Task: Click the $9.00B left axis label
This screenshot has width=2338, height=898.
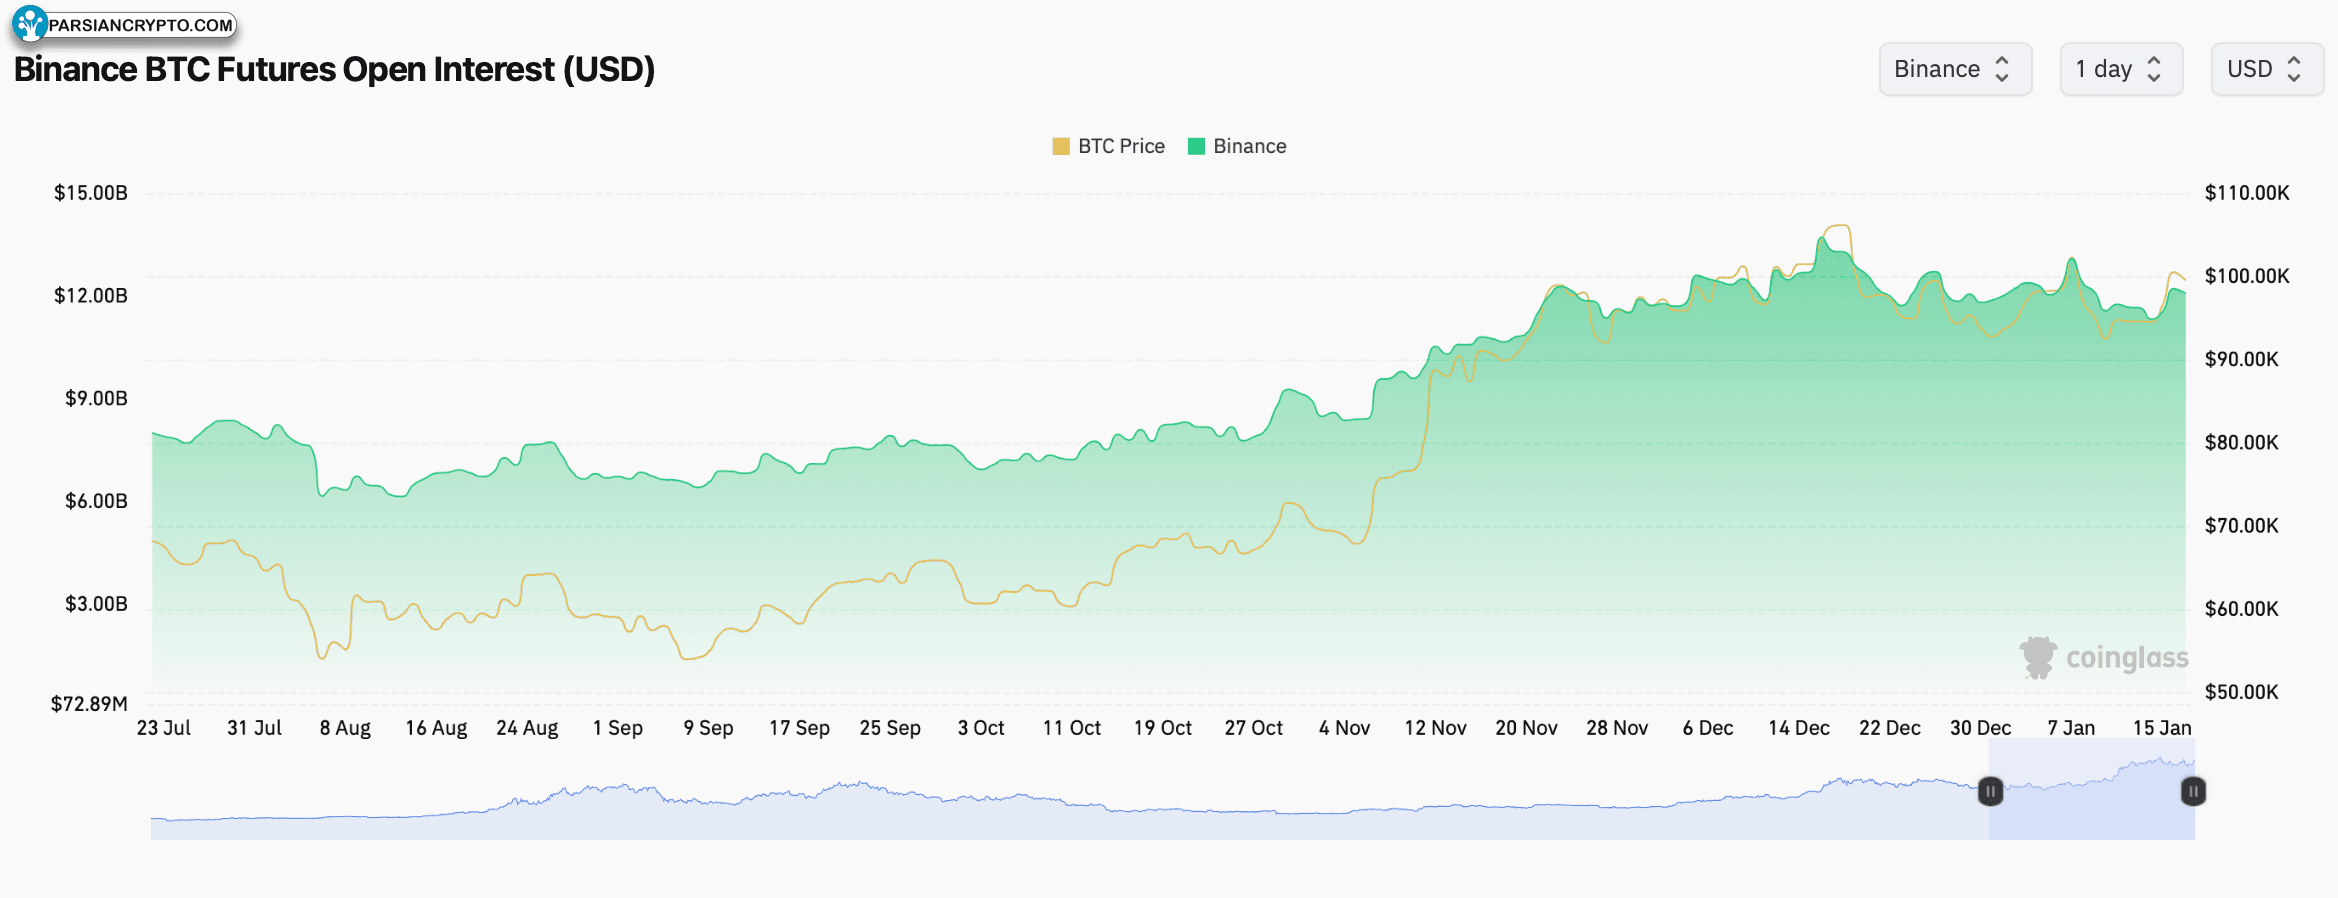Action: (96, 399)
